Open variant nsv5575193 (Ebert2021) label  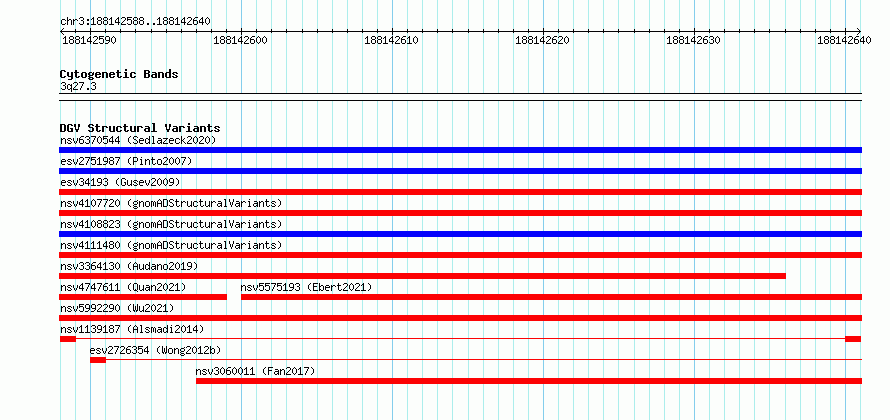(x=307, y=287)
